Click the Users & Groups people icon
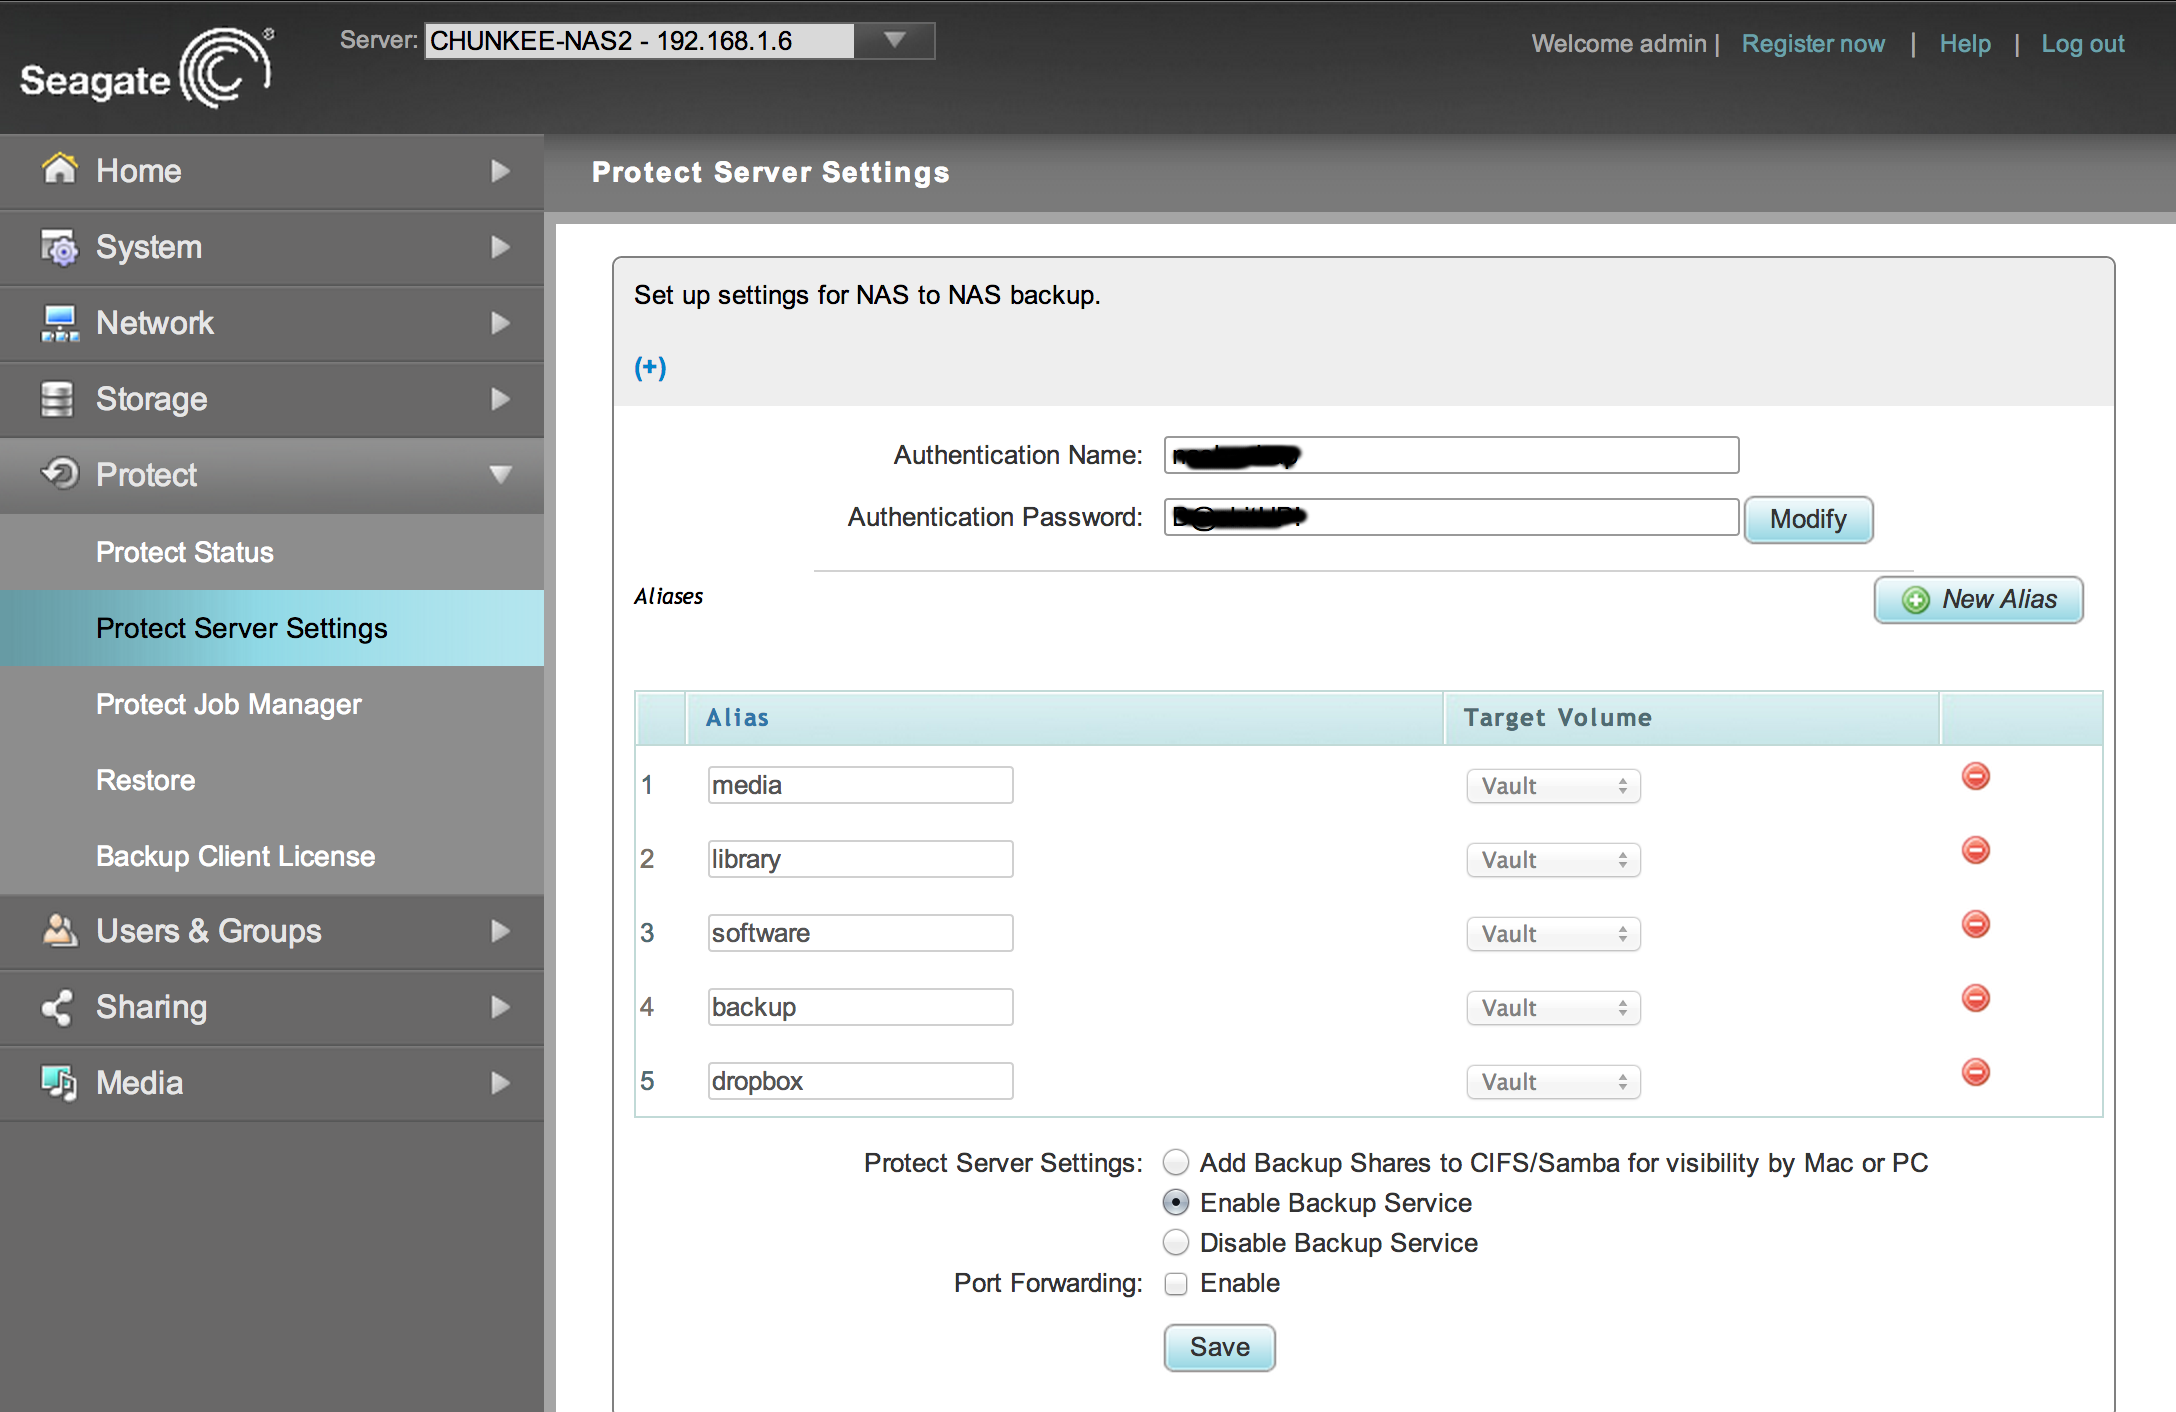Image resolution: width=2176 pixels, height=1412 pixels. pyautogui.click(x=59, y=931)
